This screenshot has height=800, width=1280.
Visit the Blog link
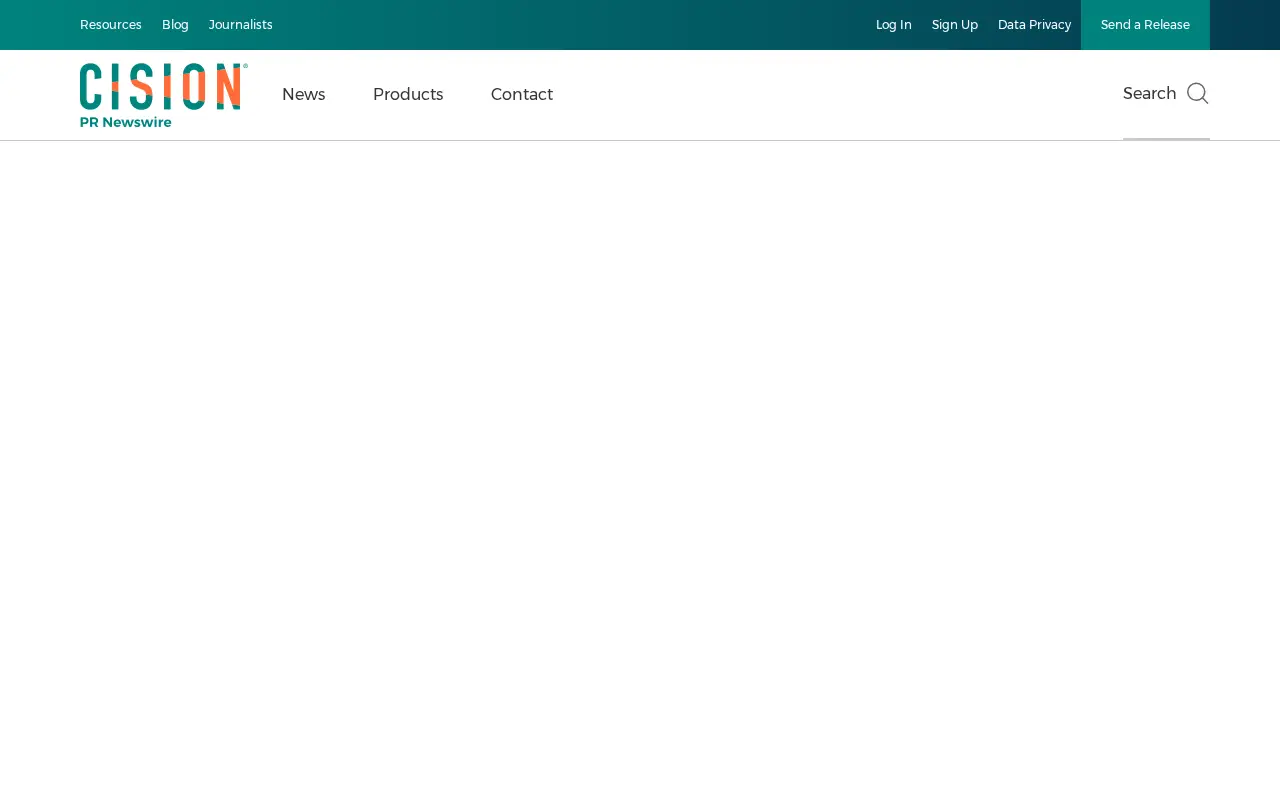[x=175, y=25]
